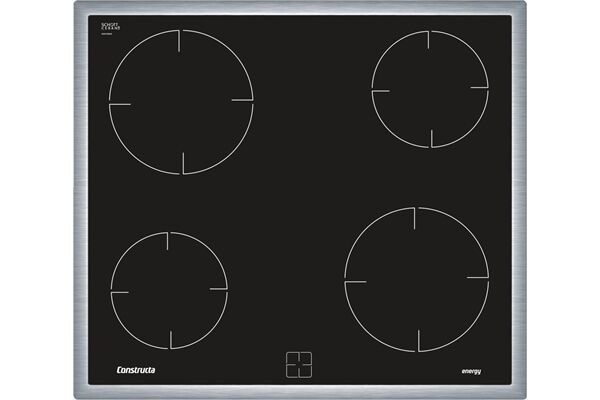Click right tick mark of bottom-left burner ring
Viewport: 600px width, 400px height.
[x=218, y=289]
